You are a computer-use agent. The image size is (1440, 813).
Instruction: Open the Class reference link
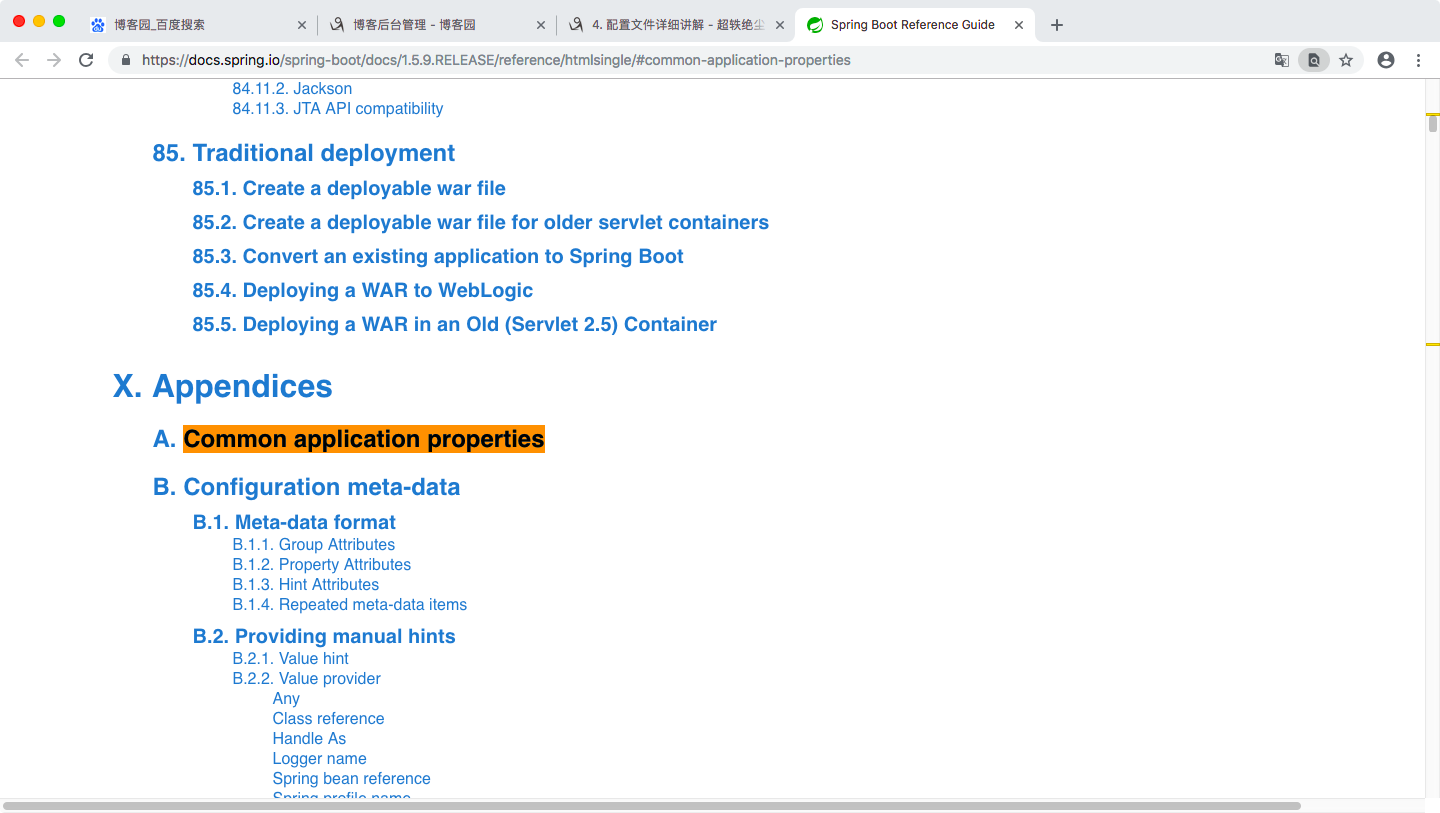pyautogui.click(x=328, y=719)
